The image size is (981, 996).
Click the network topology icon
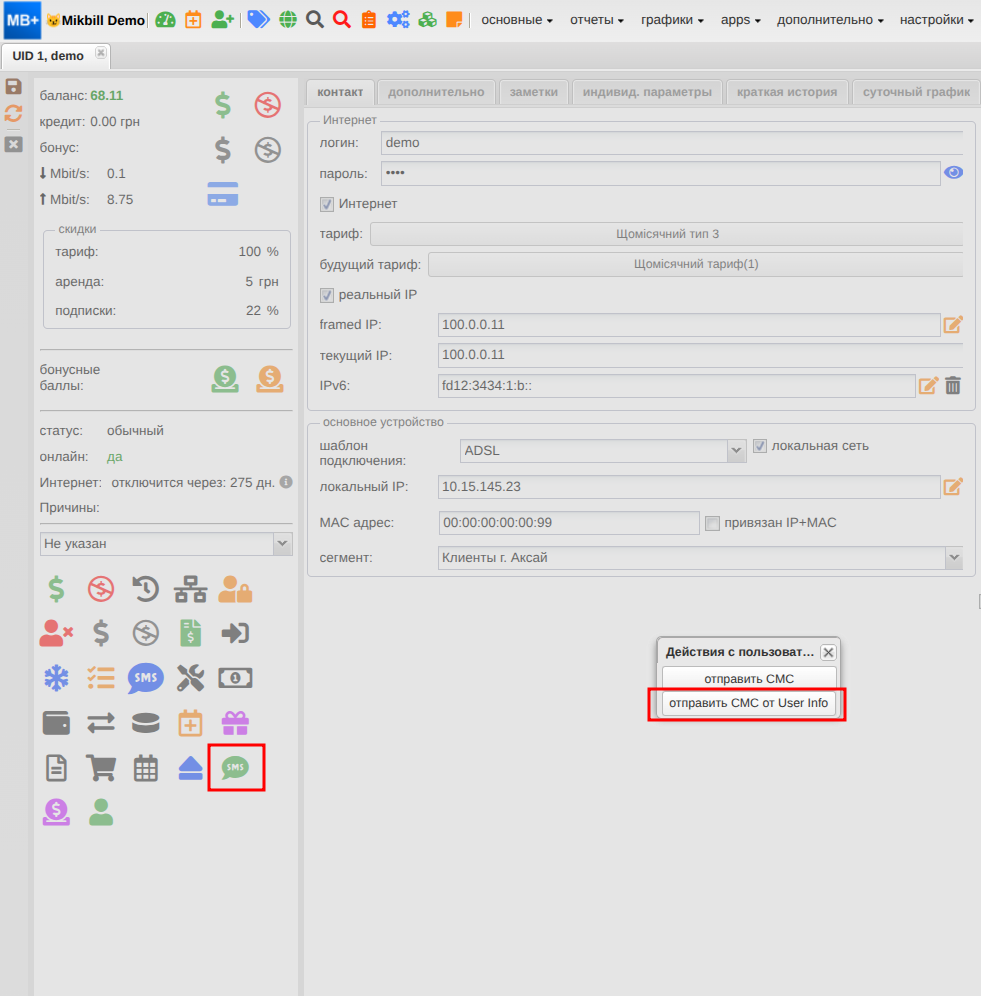[x=191, y=589]
